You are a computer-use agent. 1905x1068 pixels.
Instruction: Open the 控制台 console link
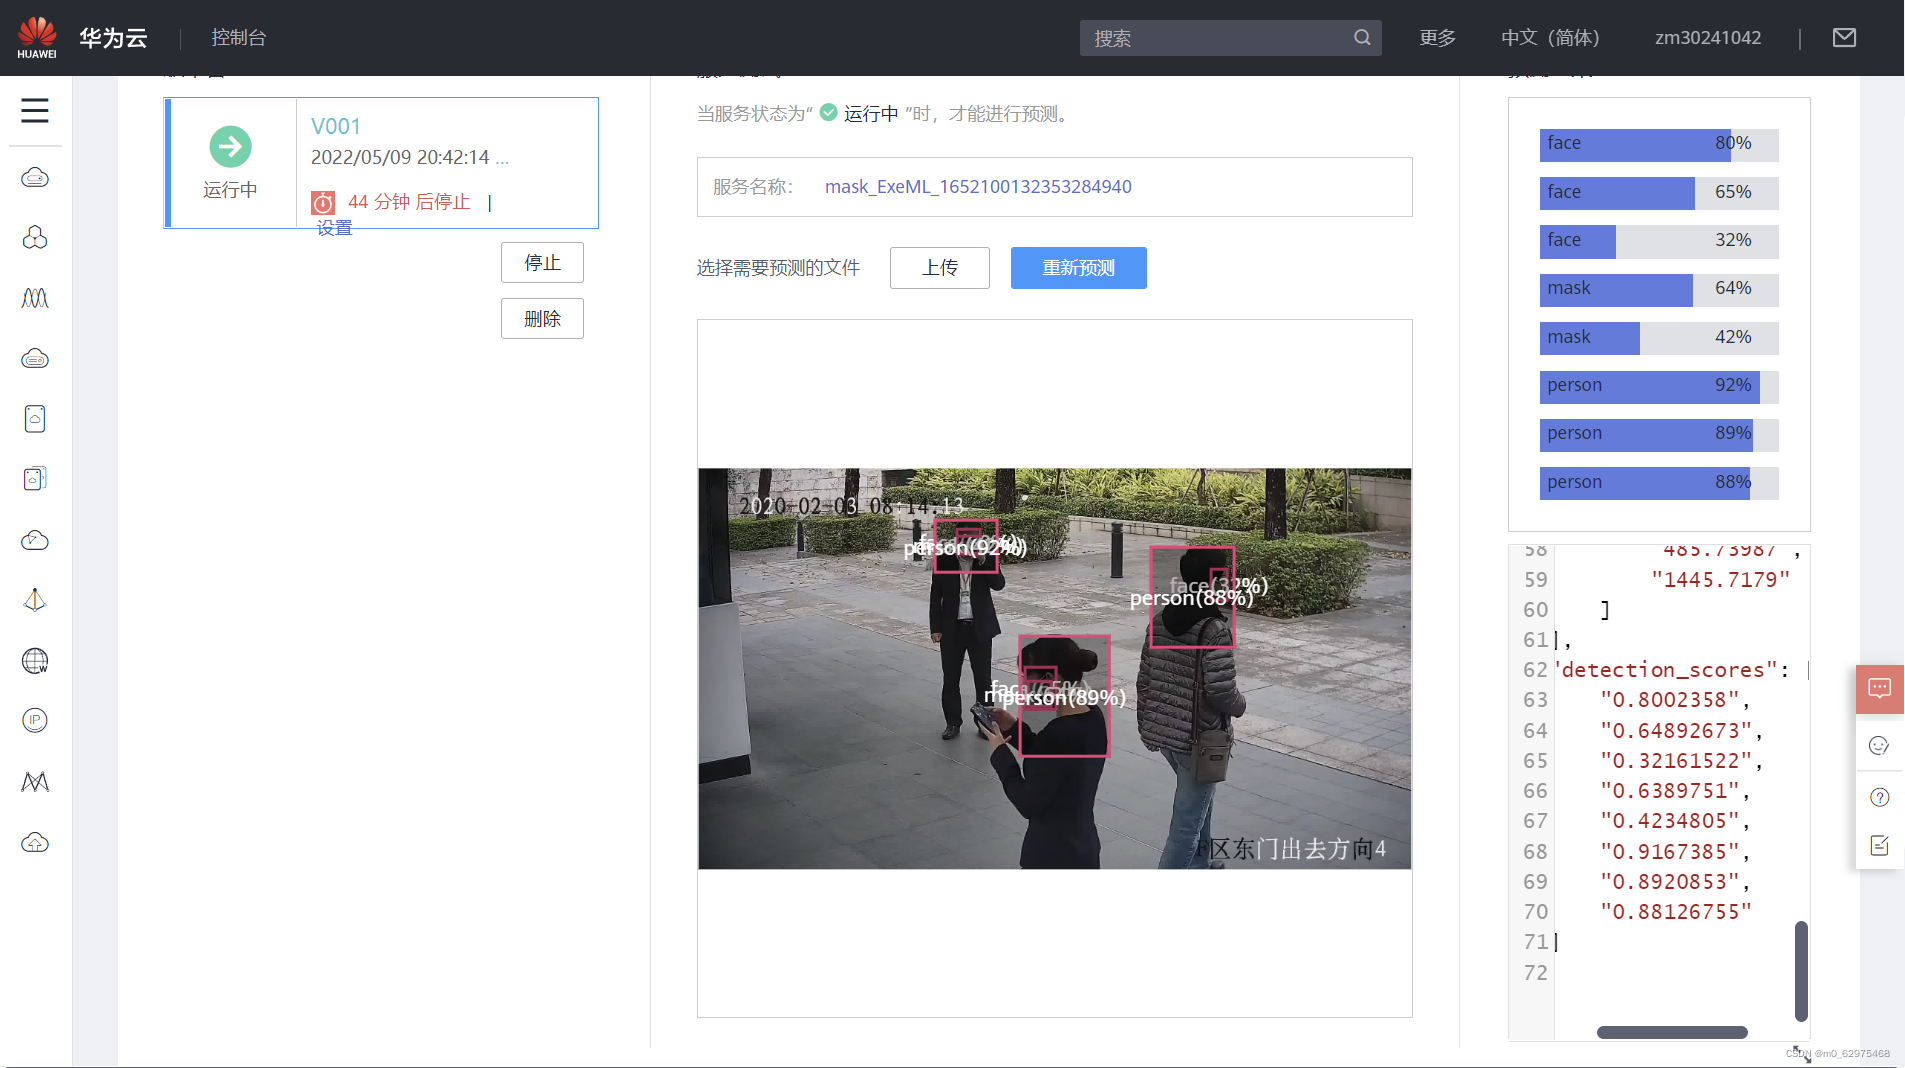(x=239, y=38)
